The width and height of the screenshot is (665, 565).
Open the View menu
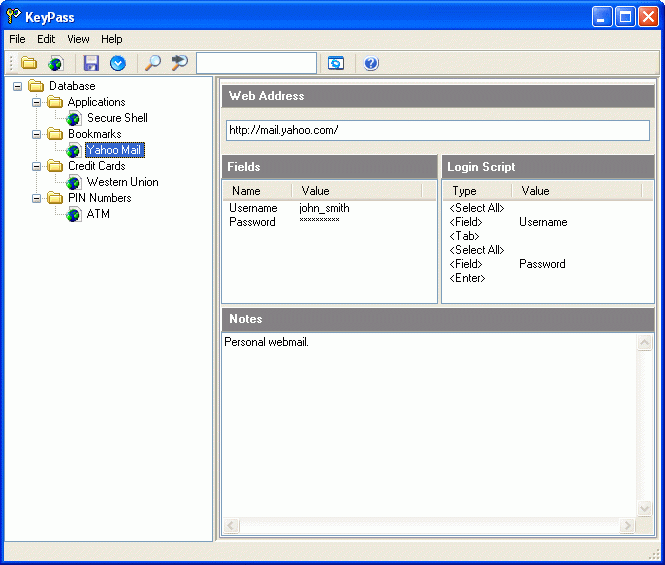coord(78,39)
